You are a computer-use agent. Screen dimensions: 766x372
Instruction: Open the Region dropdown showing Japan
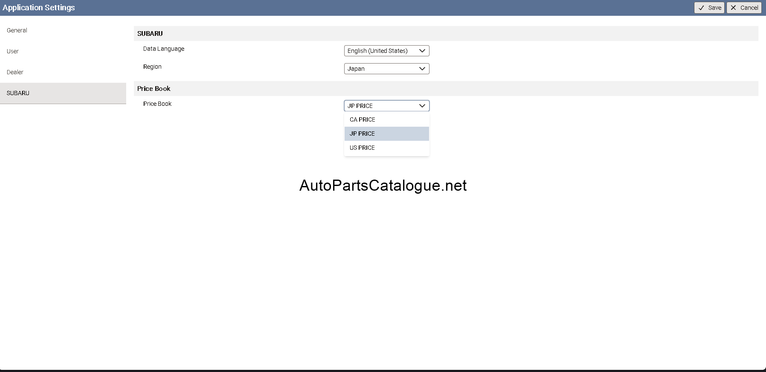(386, 69)
